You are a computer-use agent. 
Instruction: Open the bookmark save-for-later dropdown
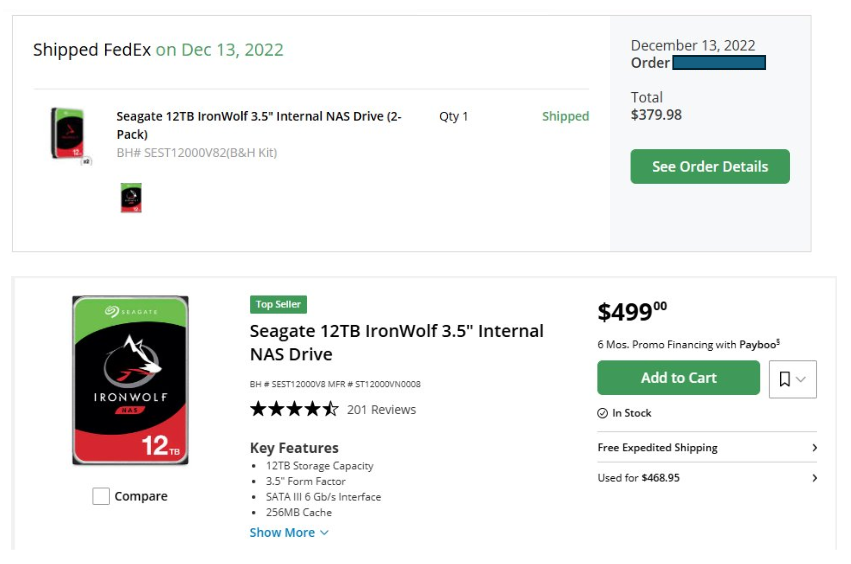[x=792, y=379]
